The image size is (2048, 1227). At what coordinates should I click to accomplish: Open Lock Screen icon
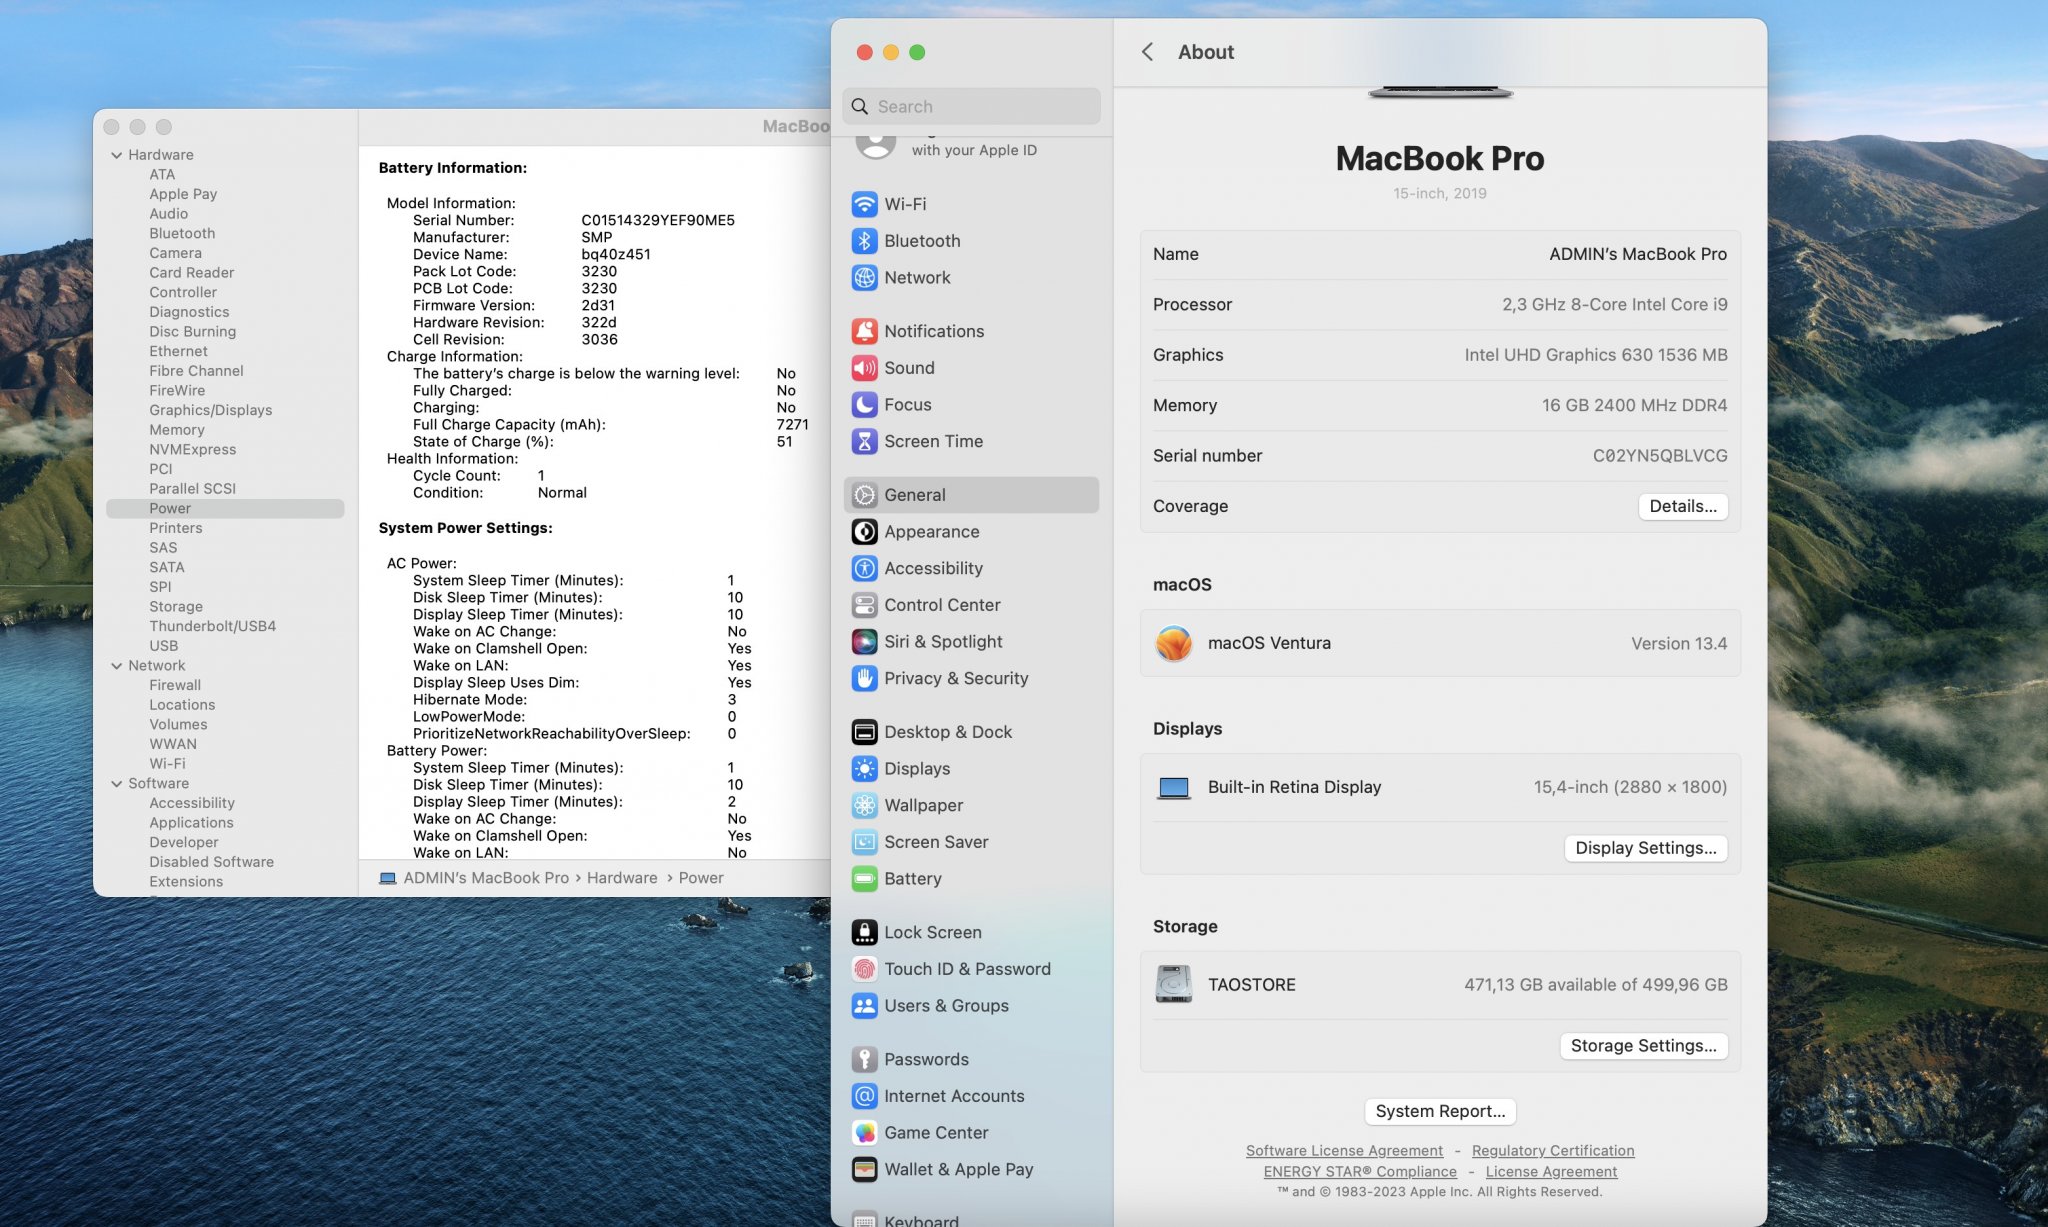click(864, 932)
